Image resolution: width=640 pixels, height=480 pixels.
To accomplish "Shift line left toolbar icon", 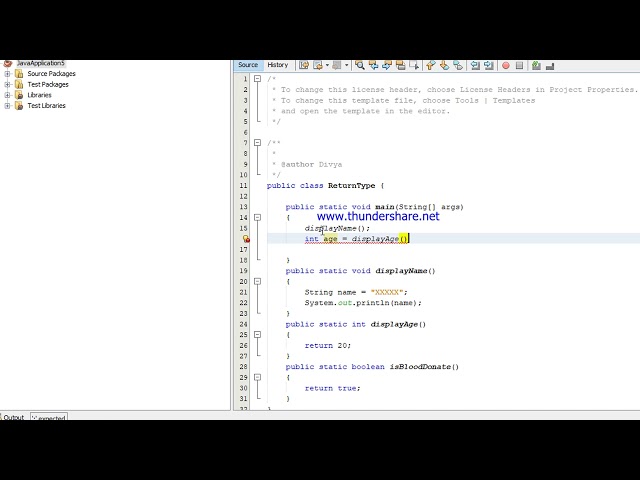I will point(475,65).
